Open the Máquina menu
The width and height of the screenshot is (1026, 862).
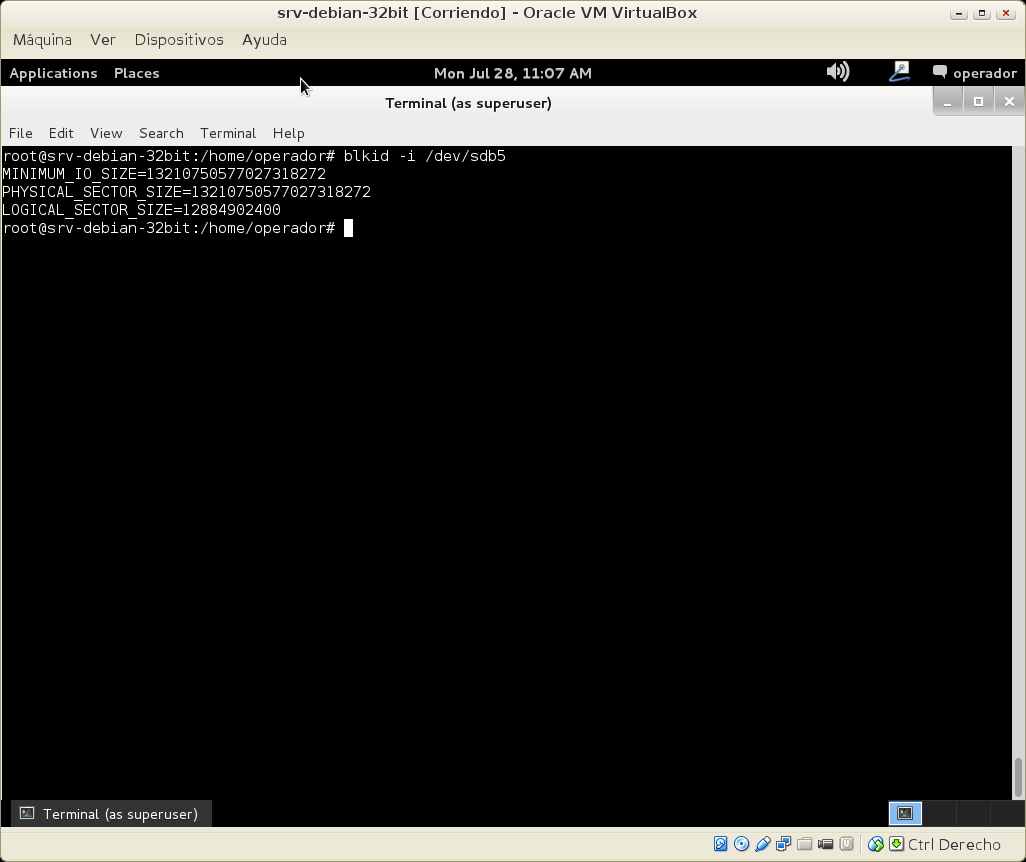[x=42, y=40]
